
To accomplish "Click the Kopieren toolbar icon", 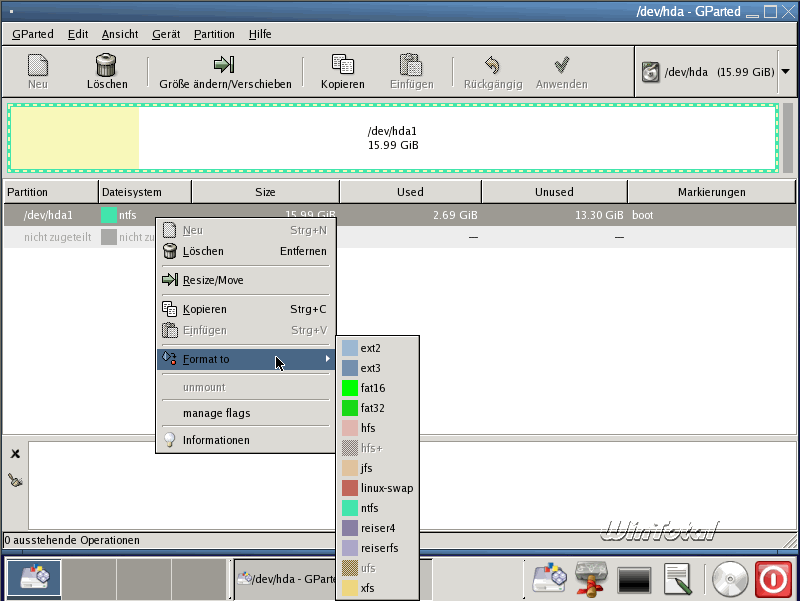I will tap(342, 65).
